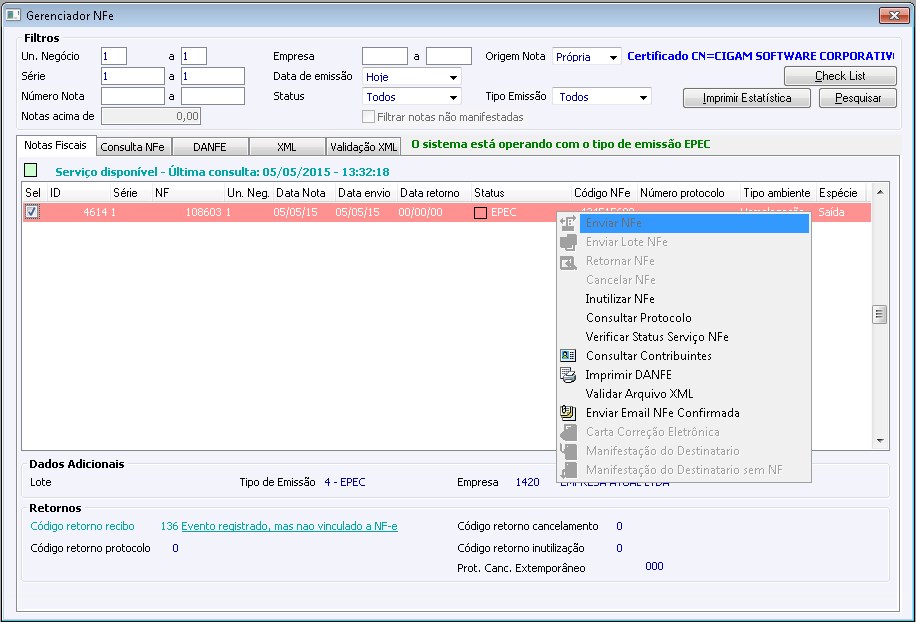Click the Enviar NFe envelope icon
The height and width of the screenshot is (622, 916).
coord(568,223)
